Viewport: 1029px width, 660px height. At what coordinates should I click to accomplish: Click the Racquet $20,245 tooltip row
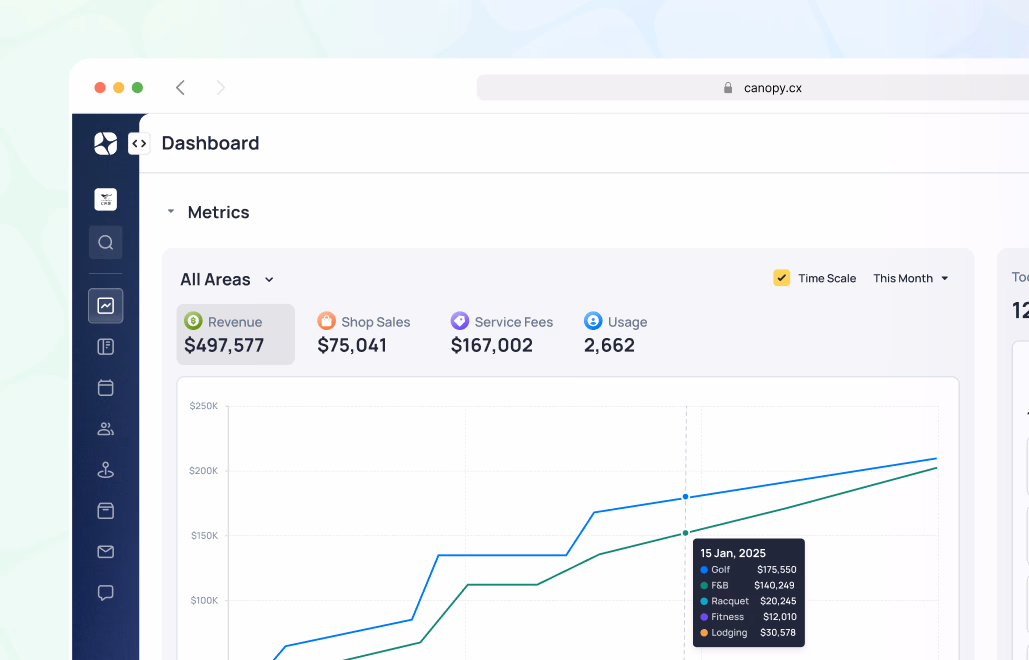[748, 601]
